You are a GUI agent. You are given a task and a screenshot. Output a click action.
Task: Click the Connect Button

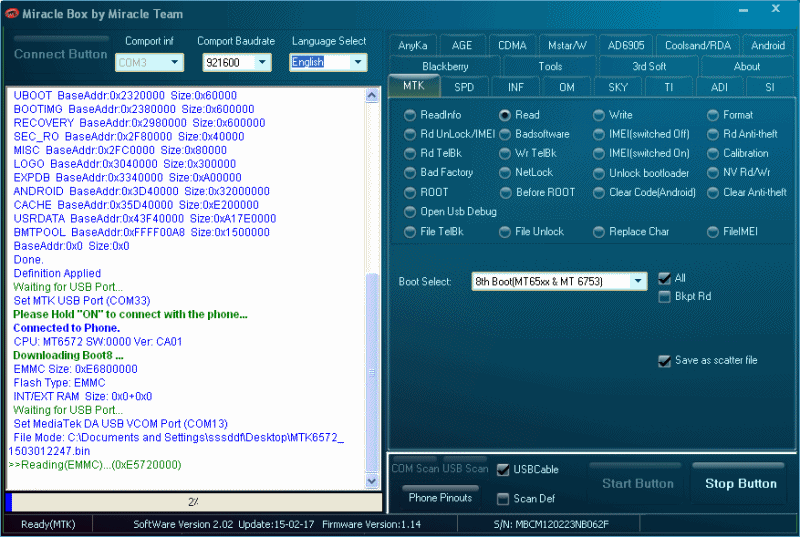pos(60,54)
